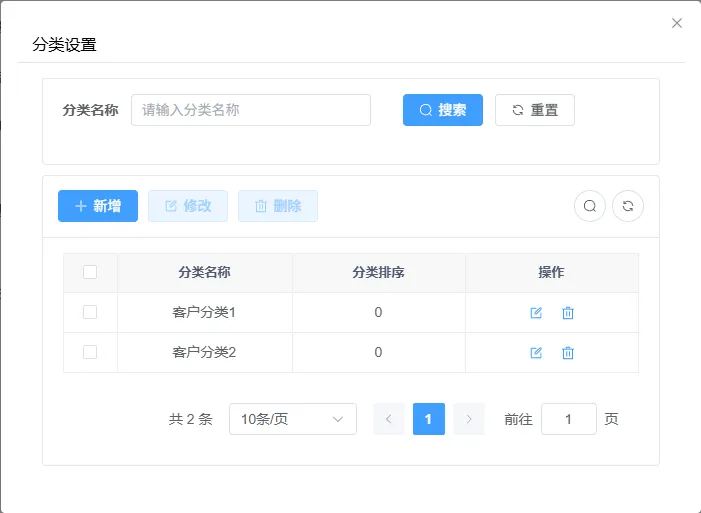
Task: Click the edit icon for 客户分类2
Action: tap(536, 353)
